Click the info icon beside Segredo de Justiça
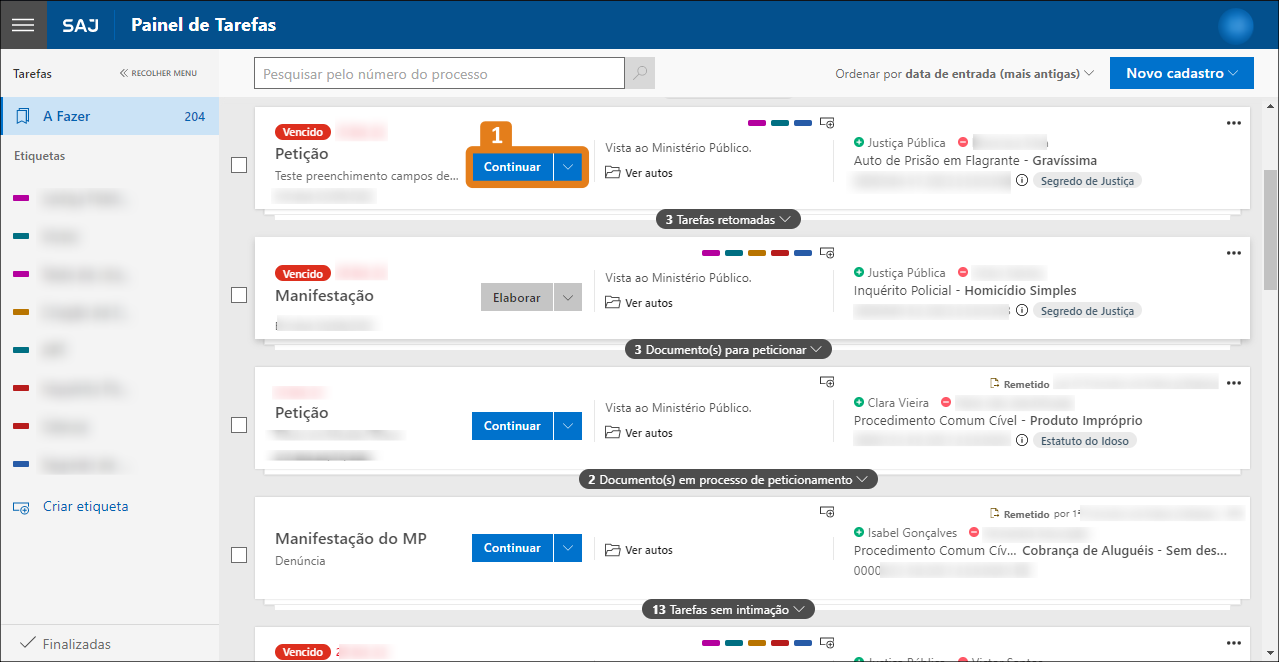Image resolution: width=1279 pixels, height=662 pixels. 1021,181
